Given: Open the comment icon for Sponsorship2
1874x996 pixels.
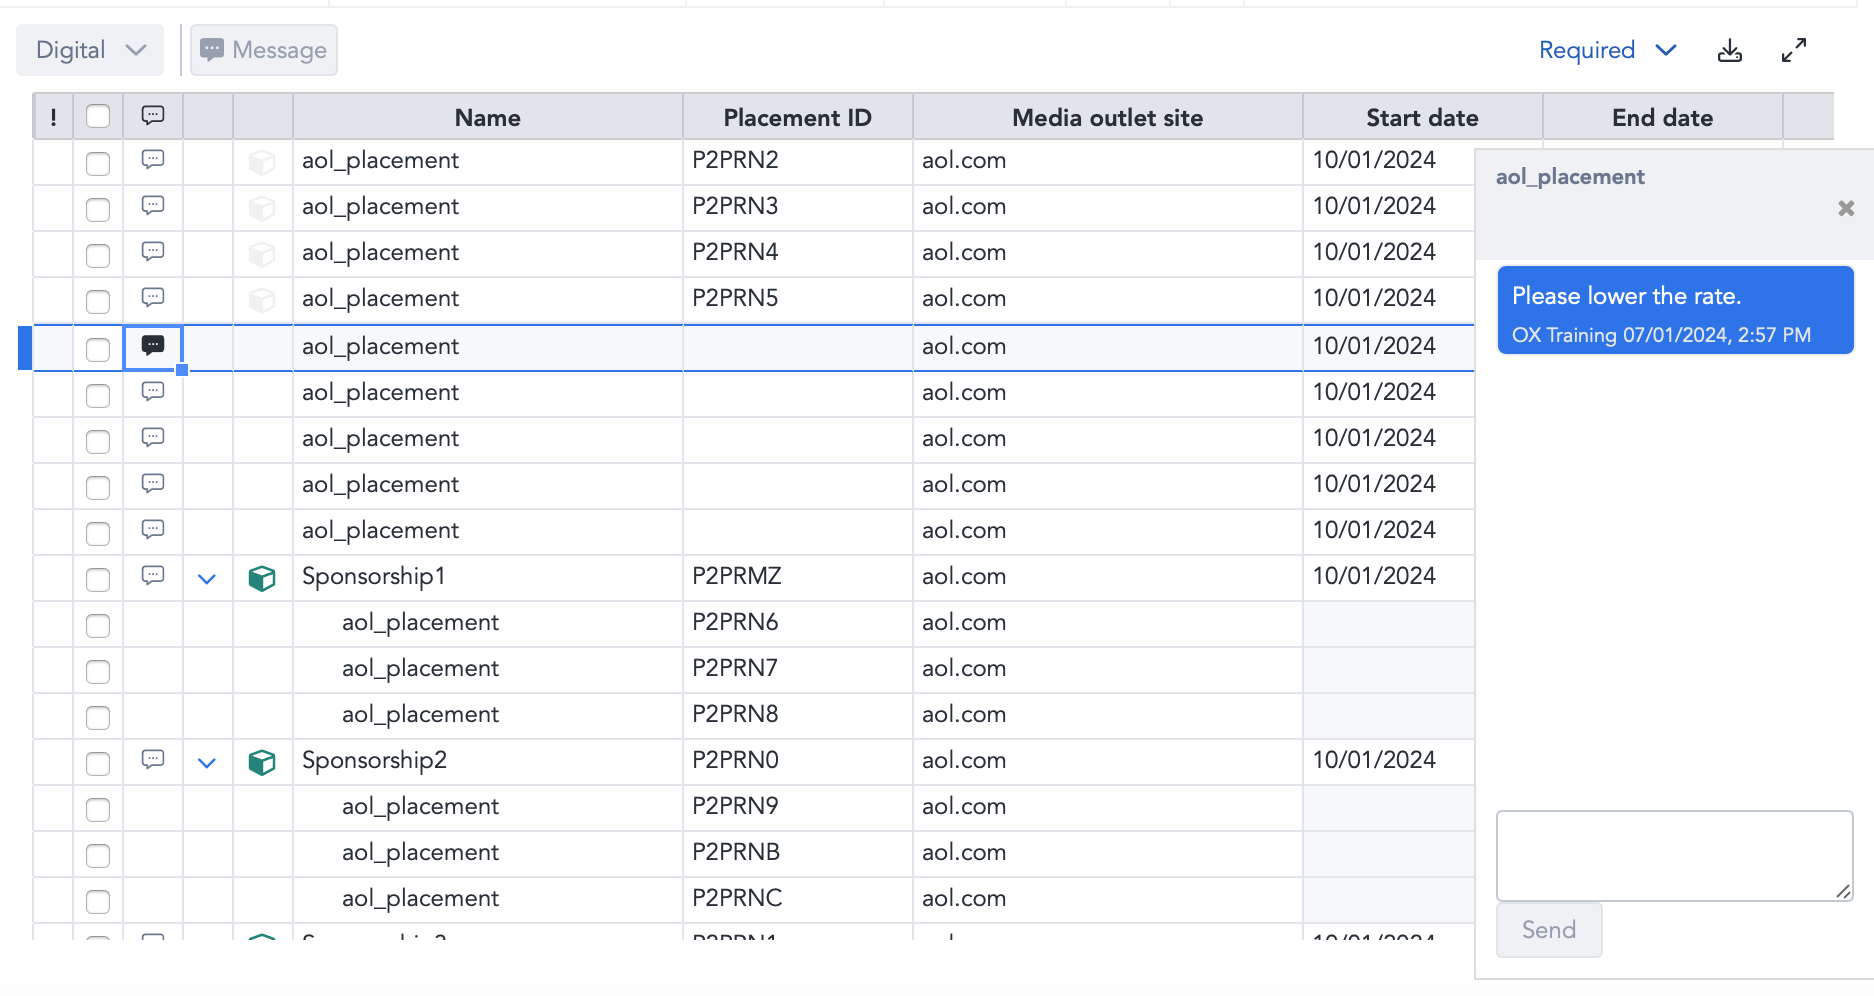Looking at the screenshot, I should click(x=153, y=759).
